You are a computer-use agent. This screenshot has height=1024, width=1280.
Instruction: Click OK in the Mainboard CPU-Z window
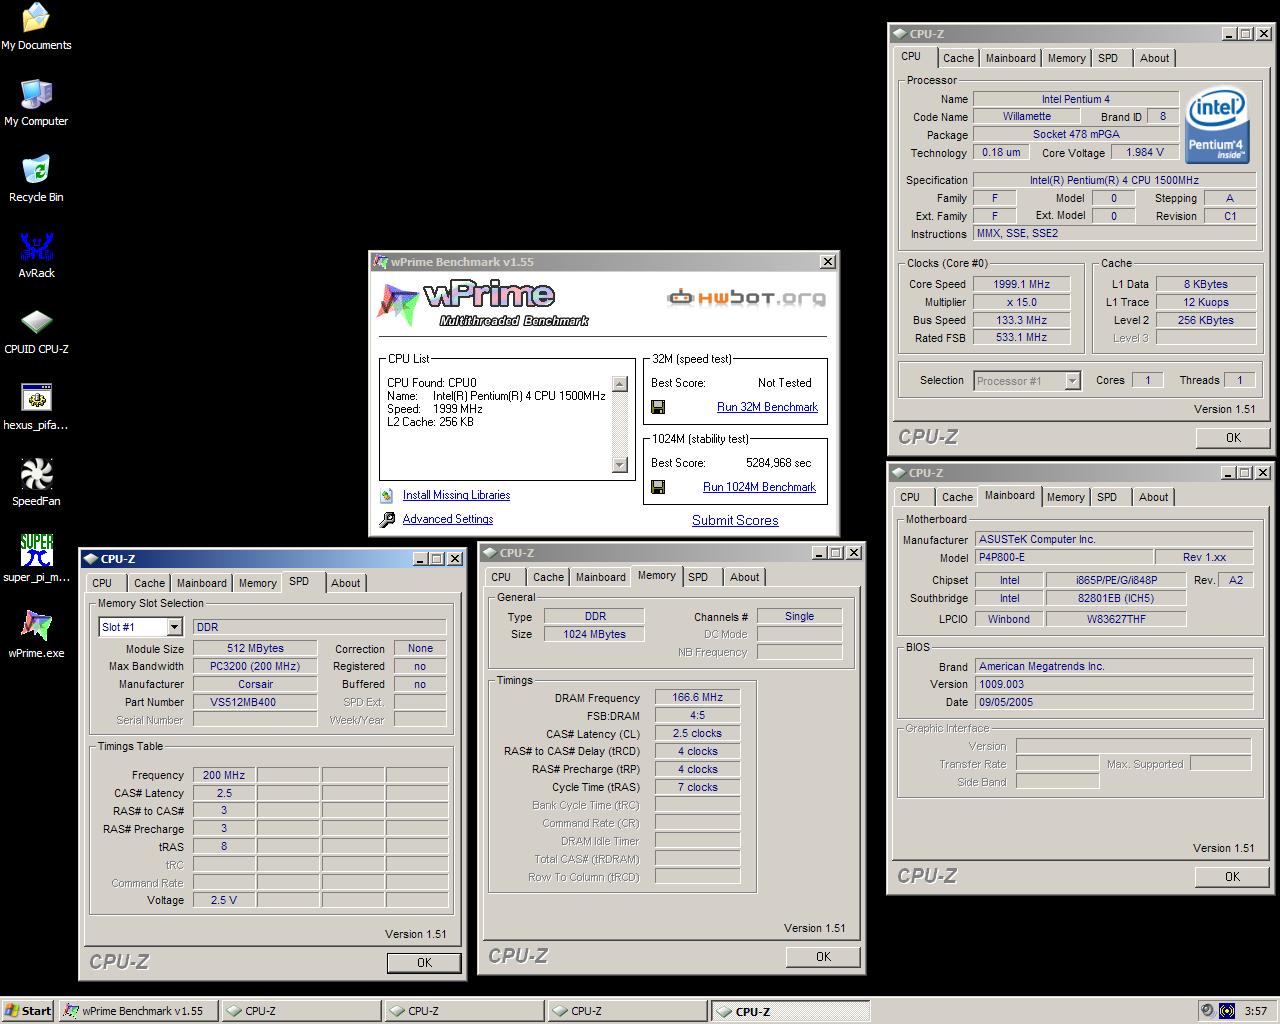click(x=1232, y=876)
